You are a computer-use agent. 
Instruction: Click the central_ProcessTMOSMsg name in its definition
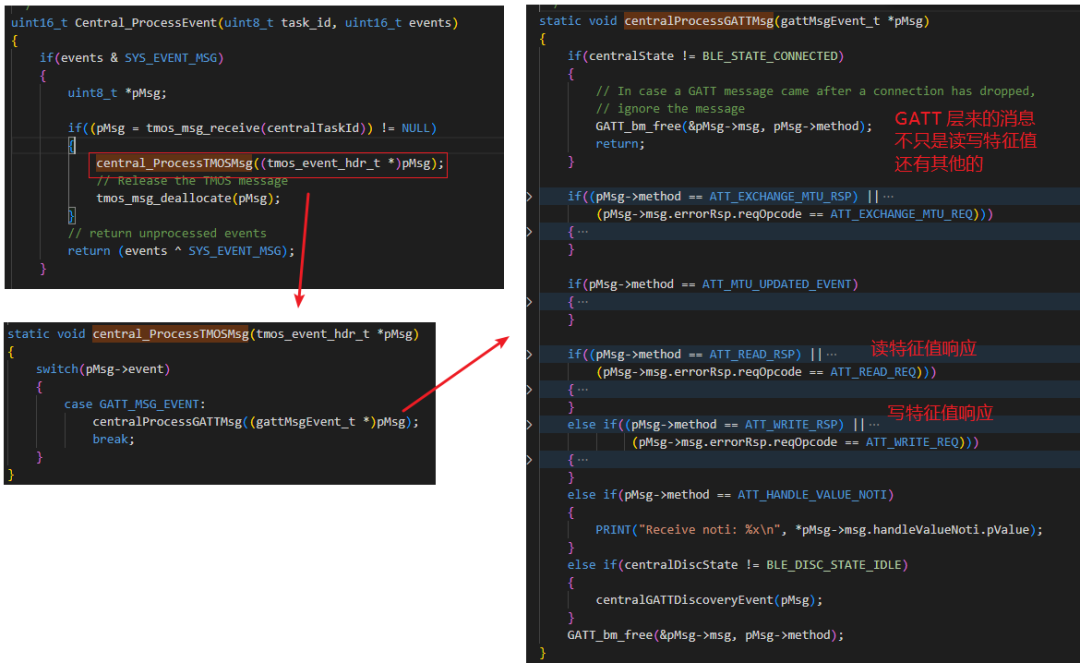pyautogui.click(x=170, y=334)
